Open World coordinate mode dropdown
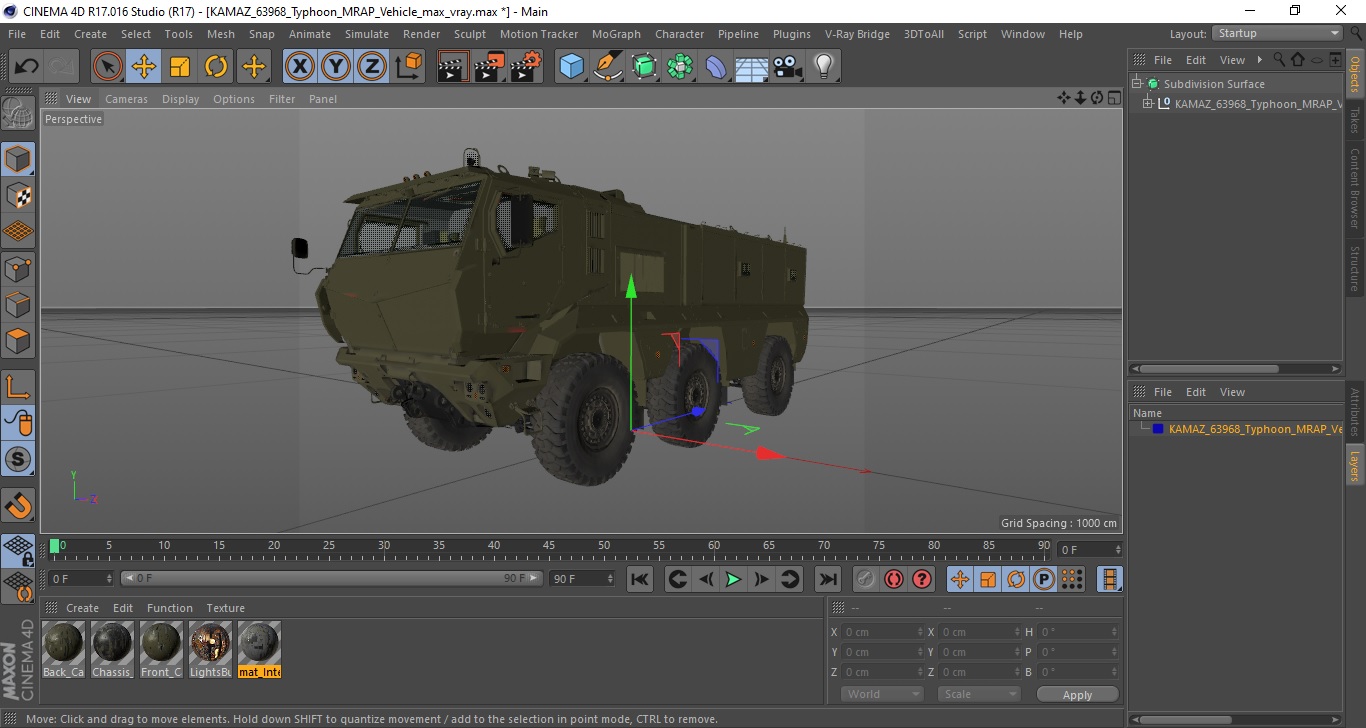Screen dimensions: 1366x728 click(881, 694)
